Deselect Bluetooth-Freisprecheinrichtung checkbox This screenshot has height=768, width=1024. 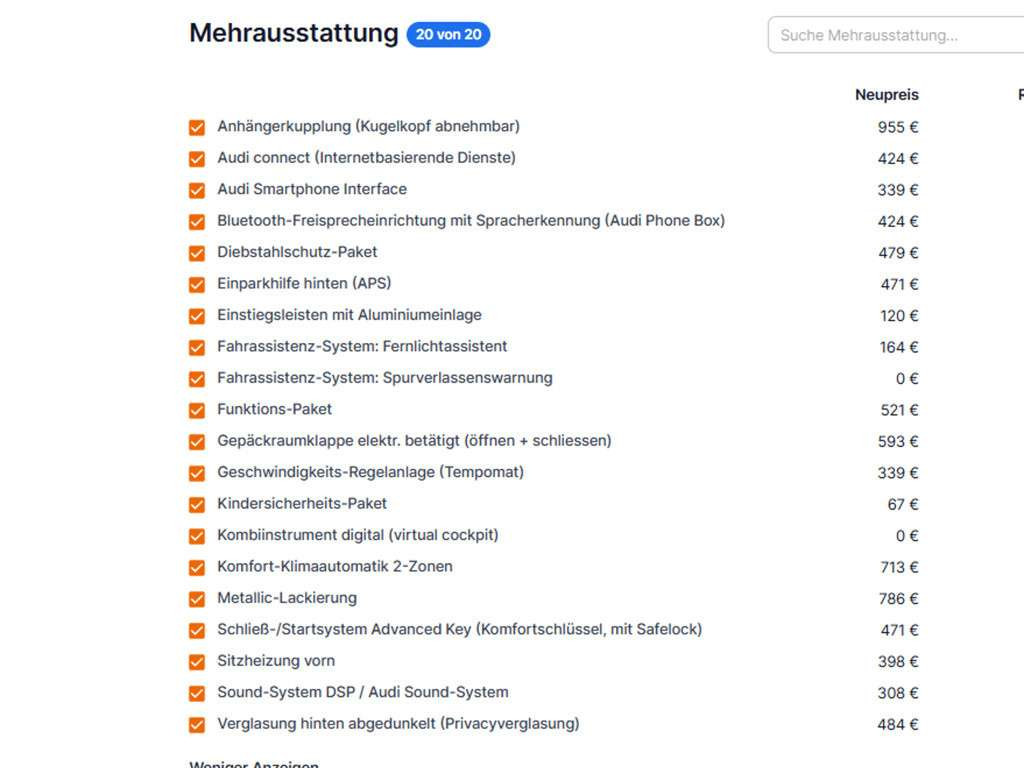[x=197, y=222]
